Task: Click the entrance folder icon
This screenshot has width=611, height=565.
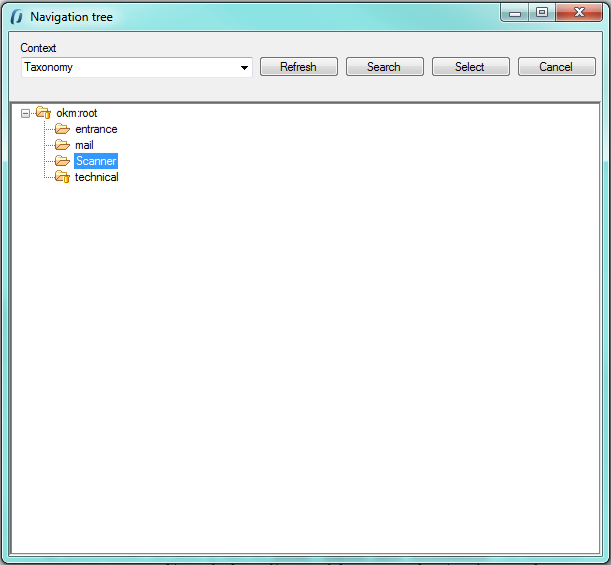Action: click(62, 129)
